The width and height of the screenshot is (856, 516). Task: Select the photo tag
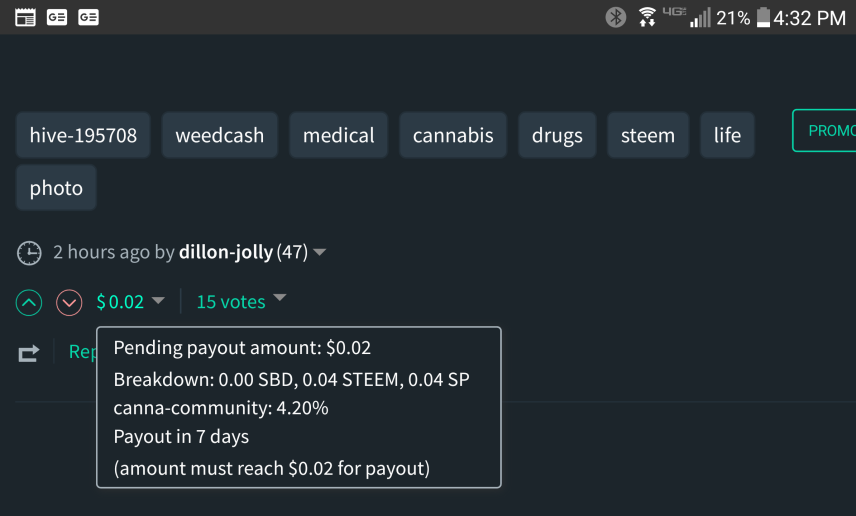pyautogui.click(x=56, y=188)
